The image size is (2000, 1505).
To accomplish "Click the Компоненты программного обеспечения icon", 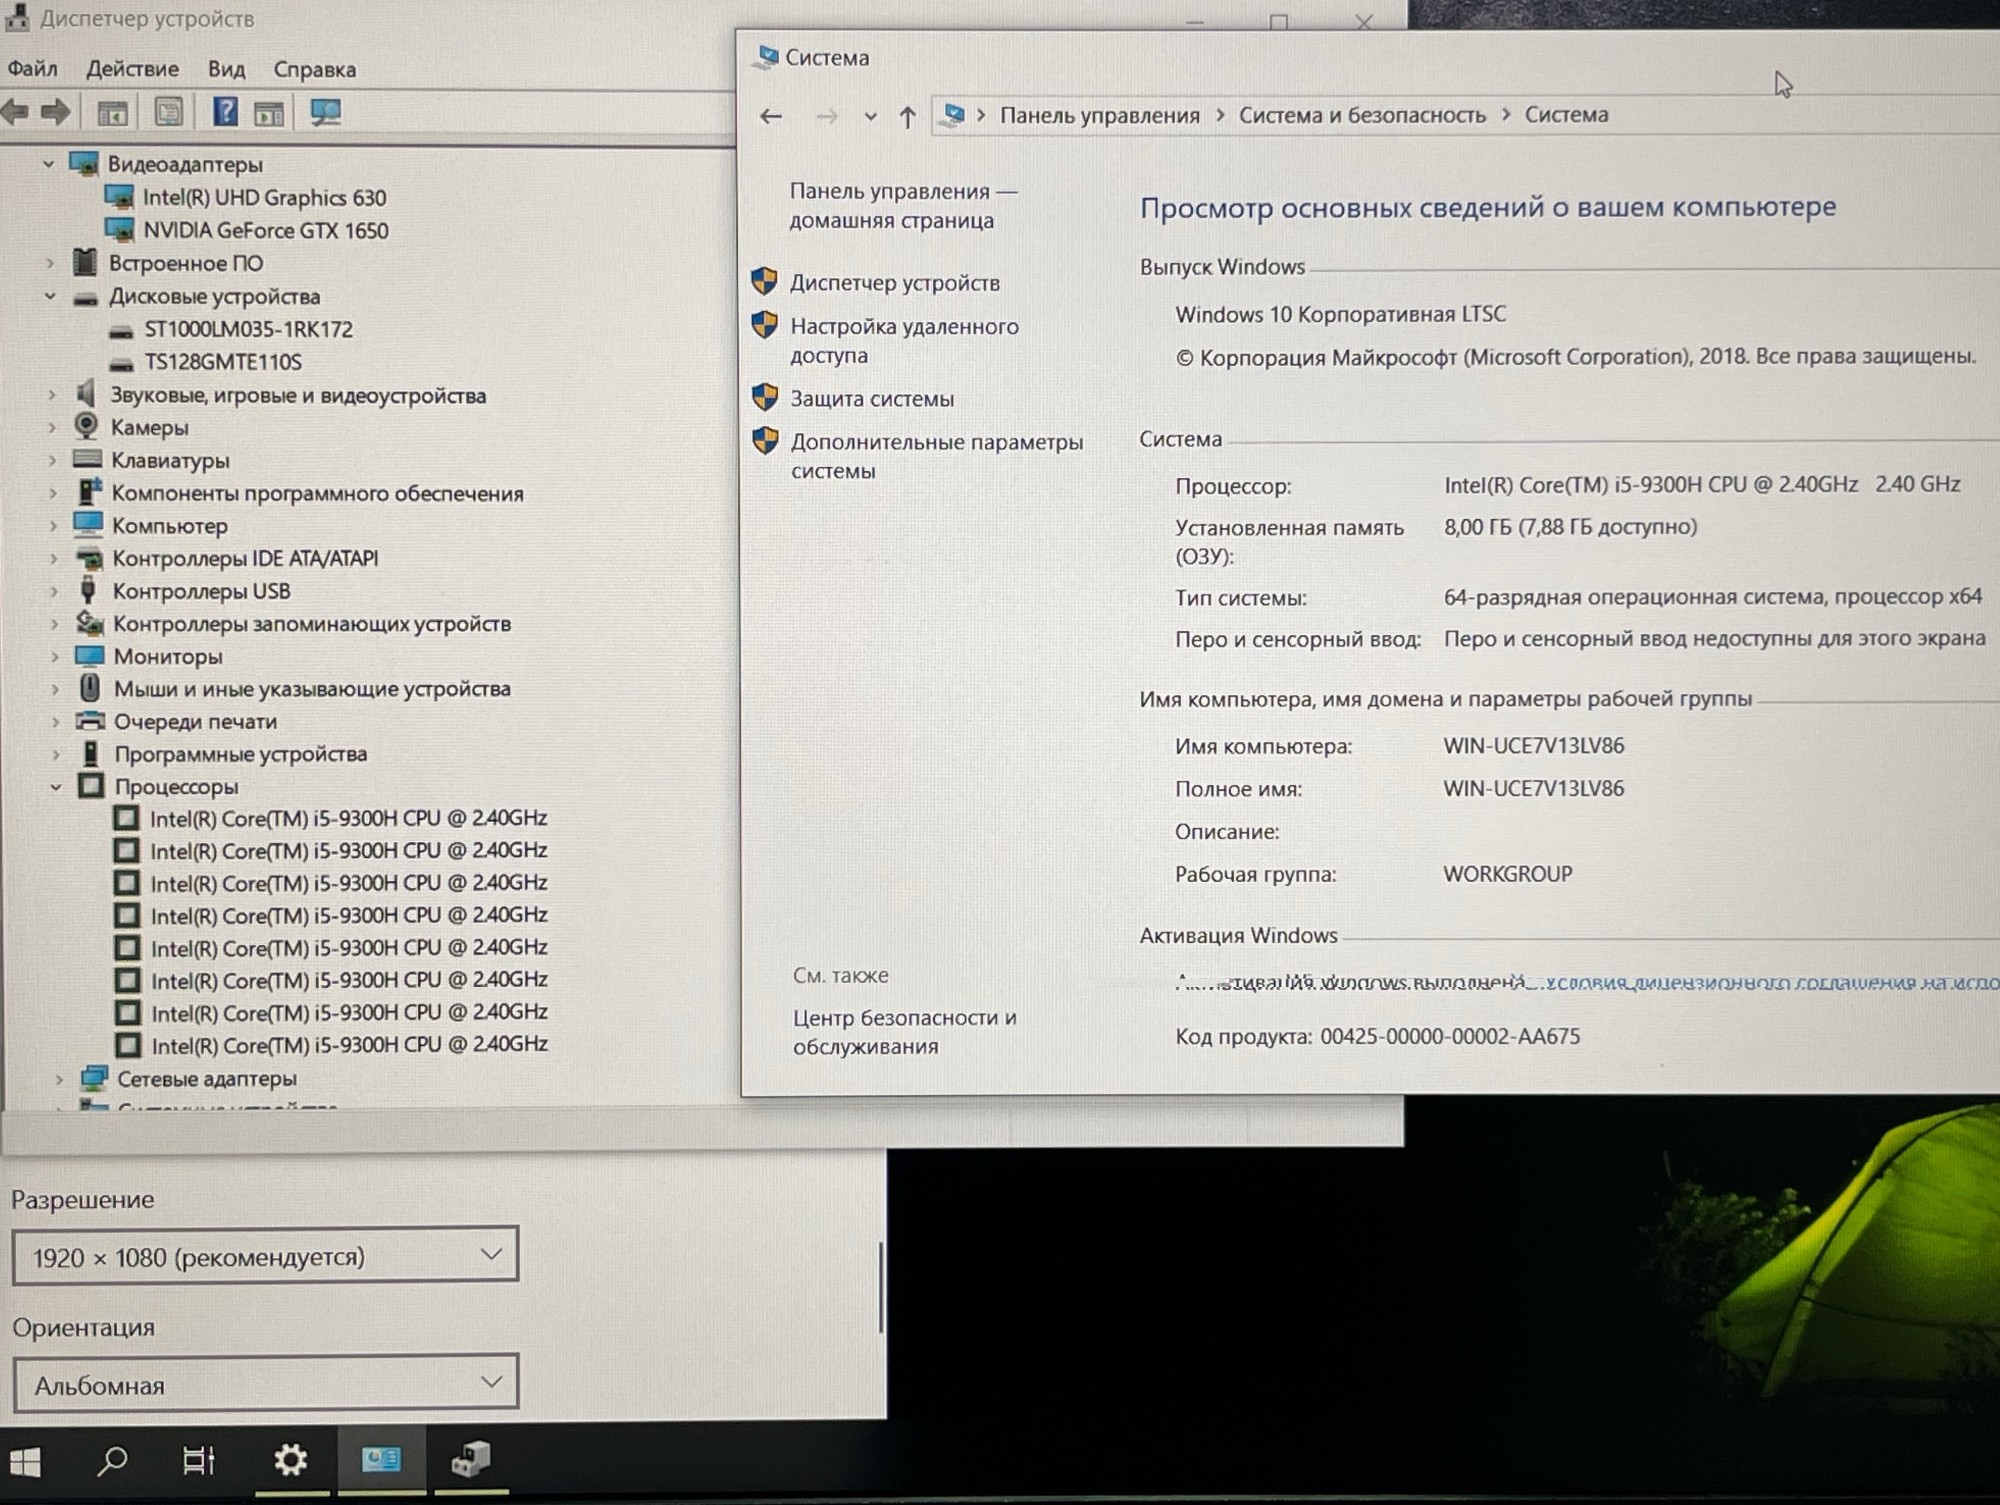I will 89,492.
